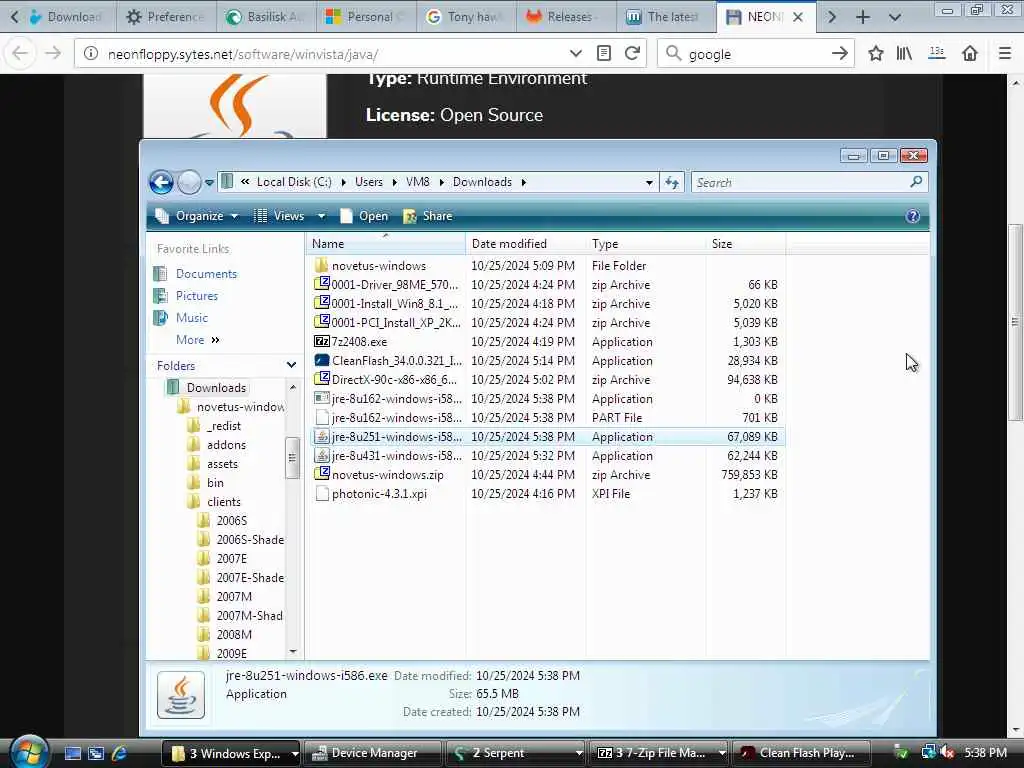This screenshot has width=1024, height=768.
Task: Click the Explorer search magnifier icon
Action: click(x=916, y=182)
